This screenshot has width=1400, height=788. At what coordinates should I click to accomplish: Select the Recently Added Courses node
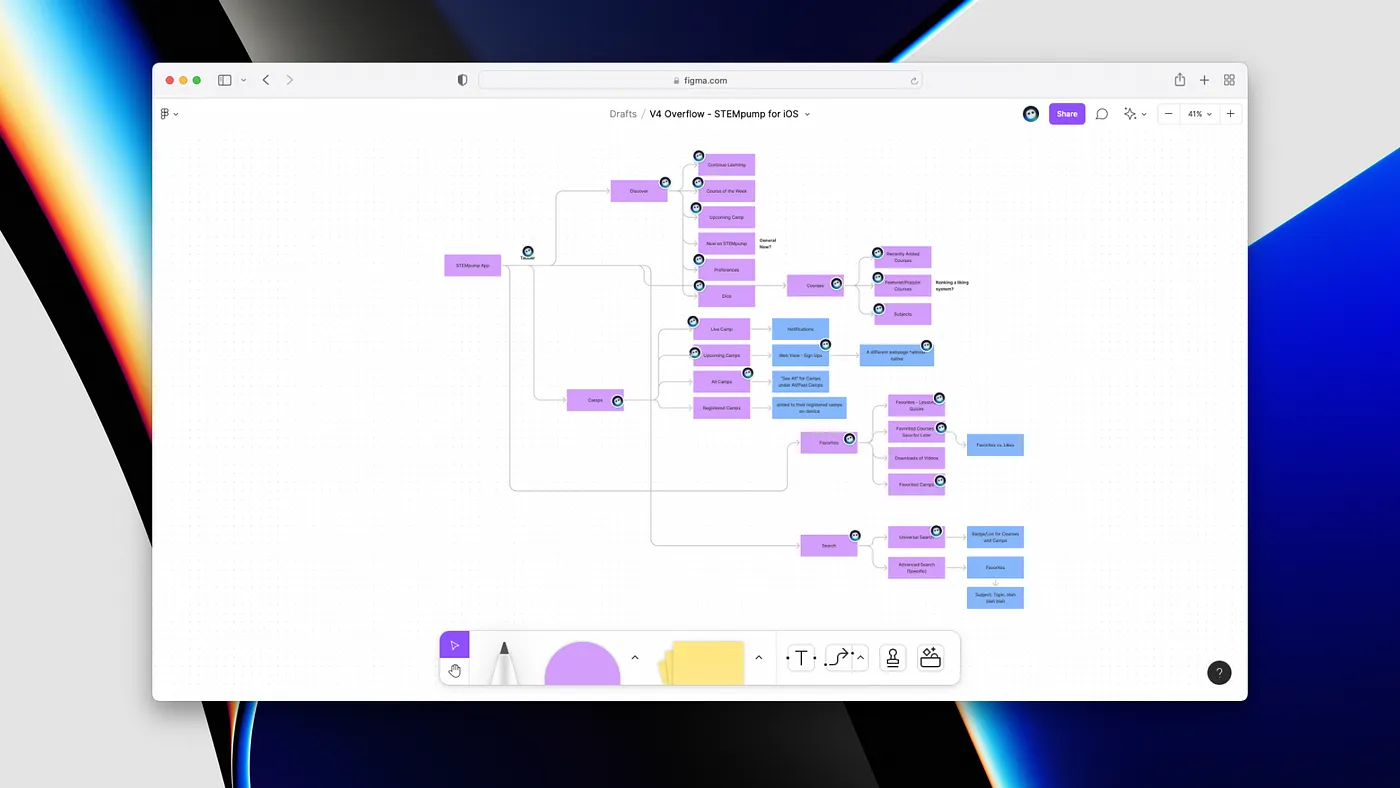(903, 258)
